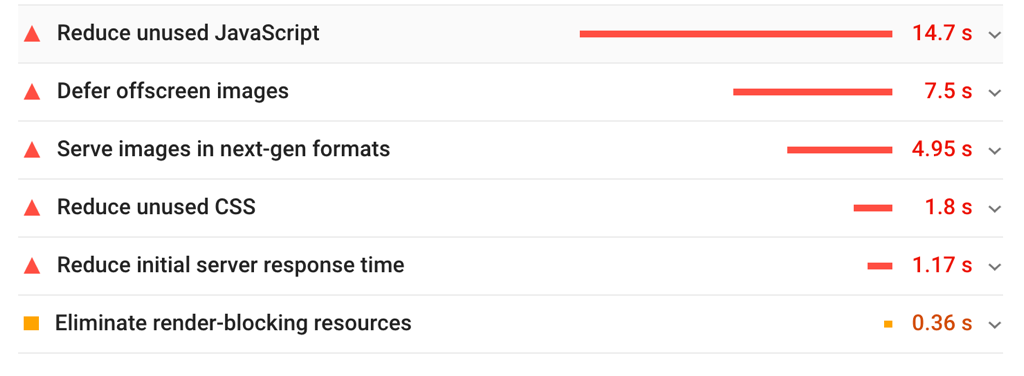The image size is (1024, 376).
Task: Click the 7.5 s savings bar
Action: click(812, 92)
